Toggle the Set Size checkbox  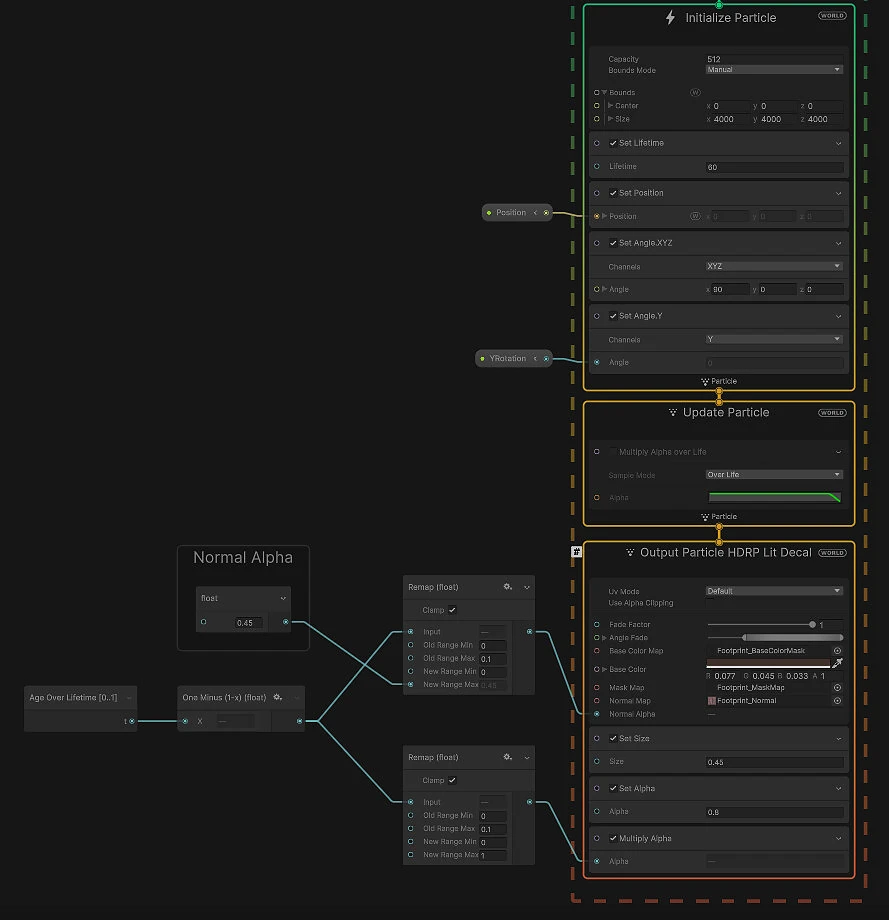(613, 739)
